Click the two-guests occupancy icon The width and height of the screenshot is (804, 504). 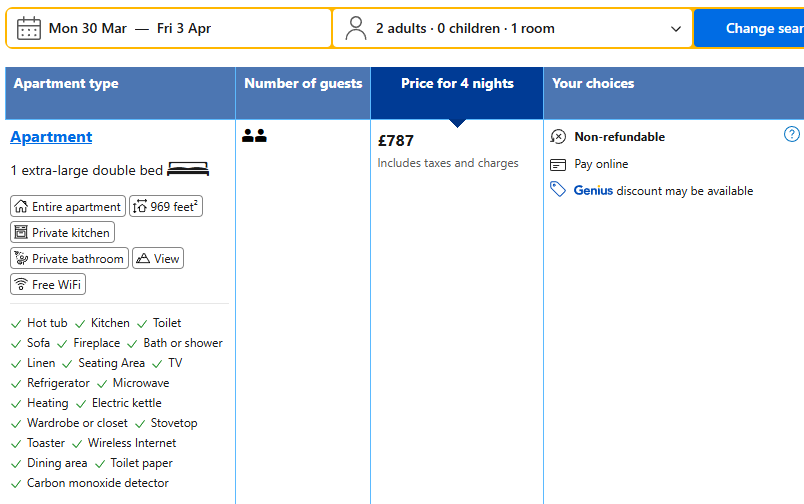tap(254, 135)
